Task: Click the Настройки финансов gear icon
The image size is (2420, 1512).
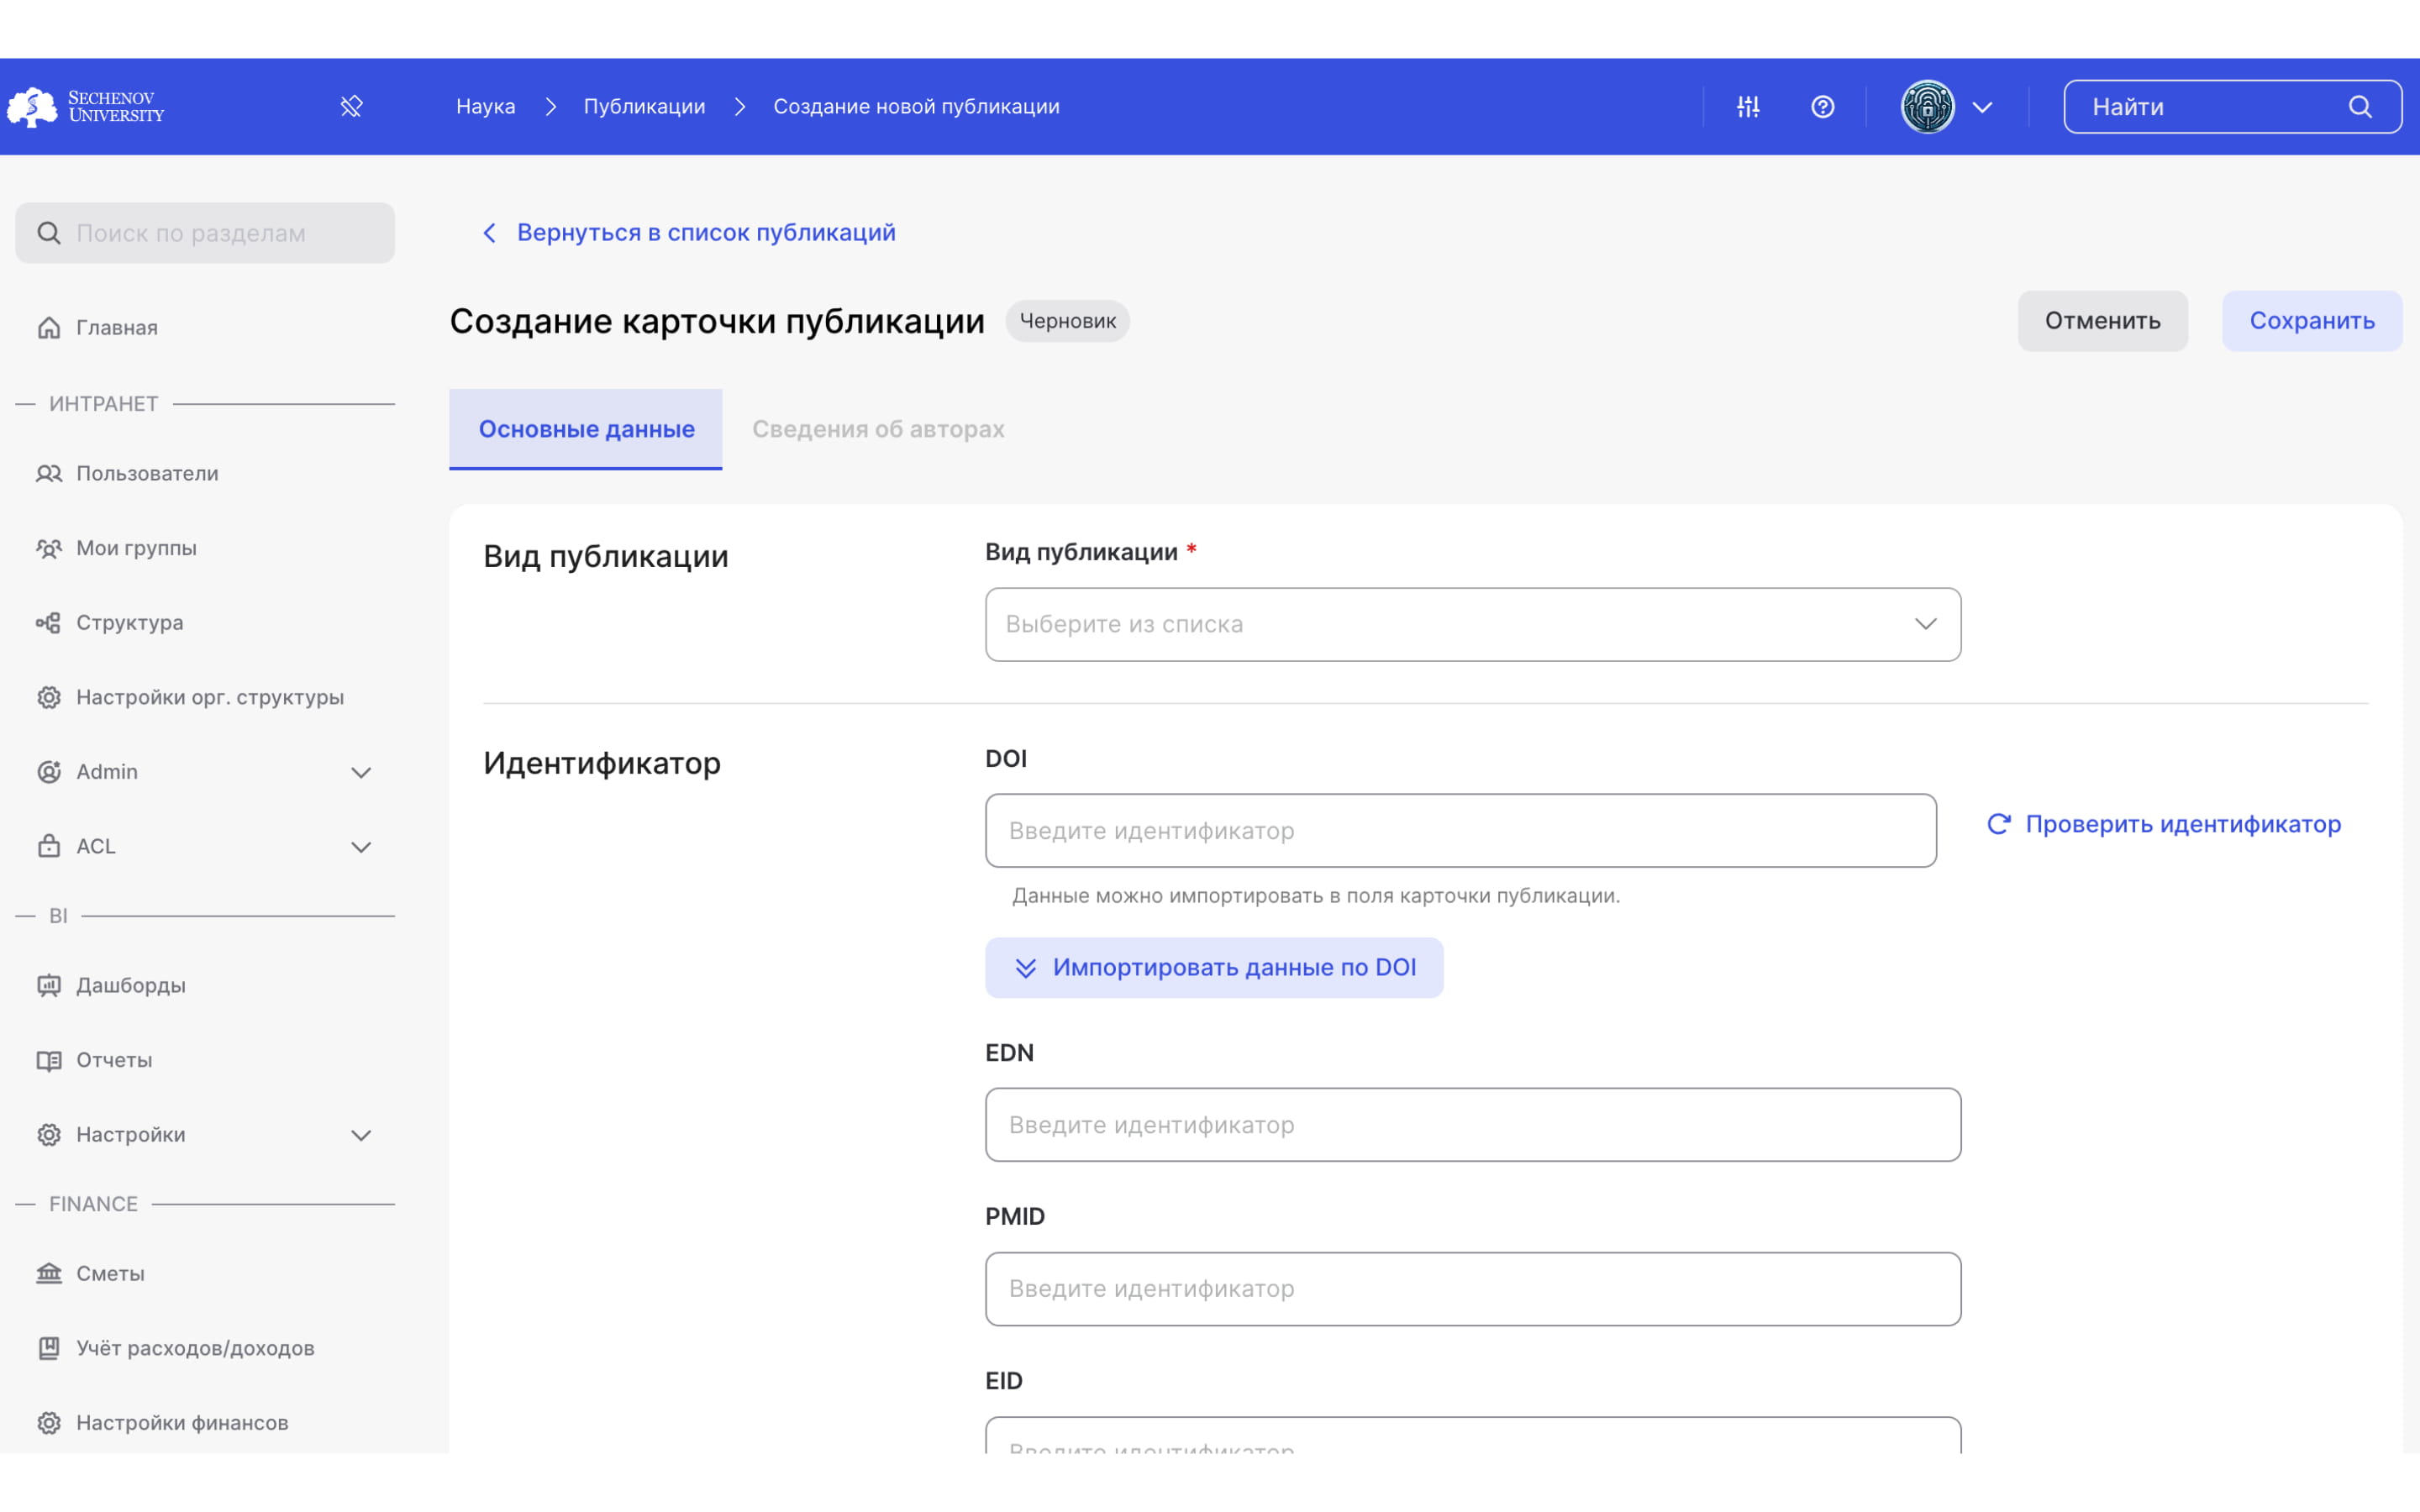Action: click(48, 1422)
